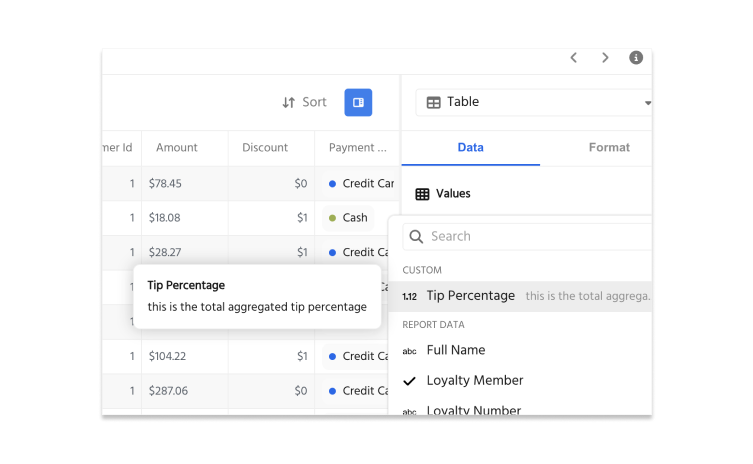Click the Cash payment tag
The image size is (753, 464).
[348, 218]
